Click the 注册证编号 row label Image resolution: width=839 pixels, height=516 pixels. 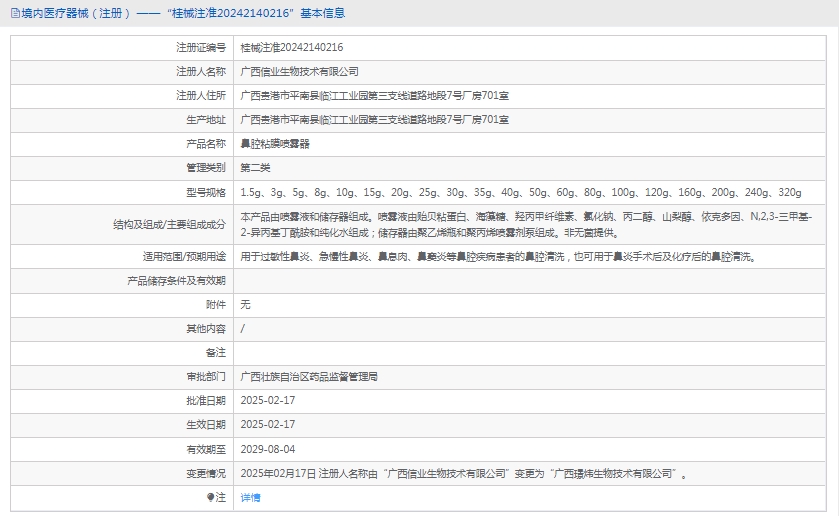tap(201, 47)
